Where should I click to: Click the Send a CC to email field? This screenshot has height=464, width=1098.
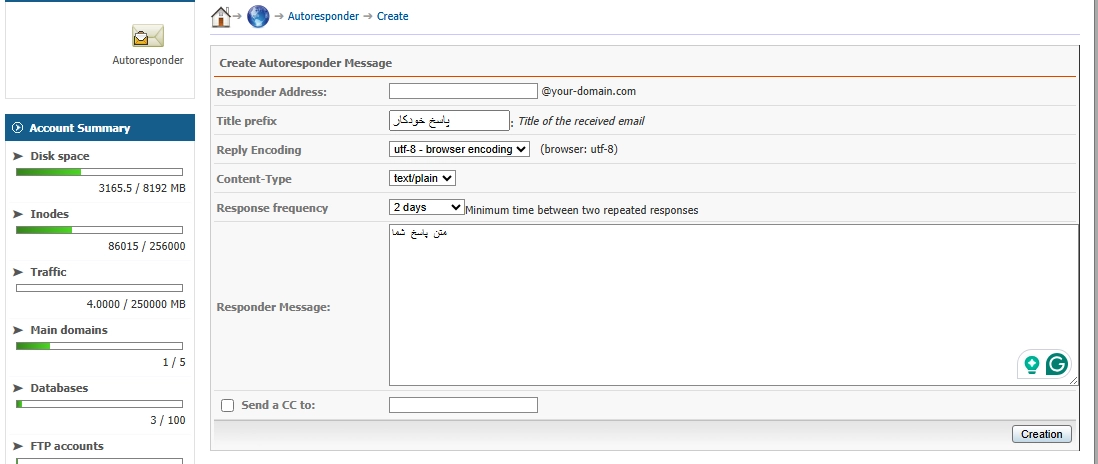point(464,405)
